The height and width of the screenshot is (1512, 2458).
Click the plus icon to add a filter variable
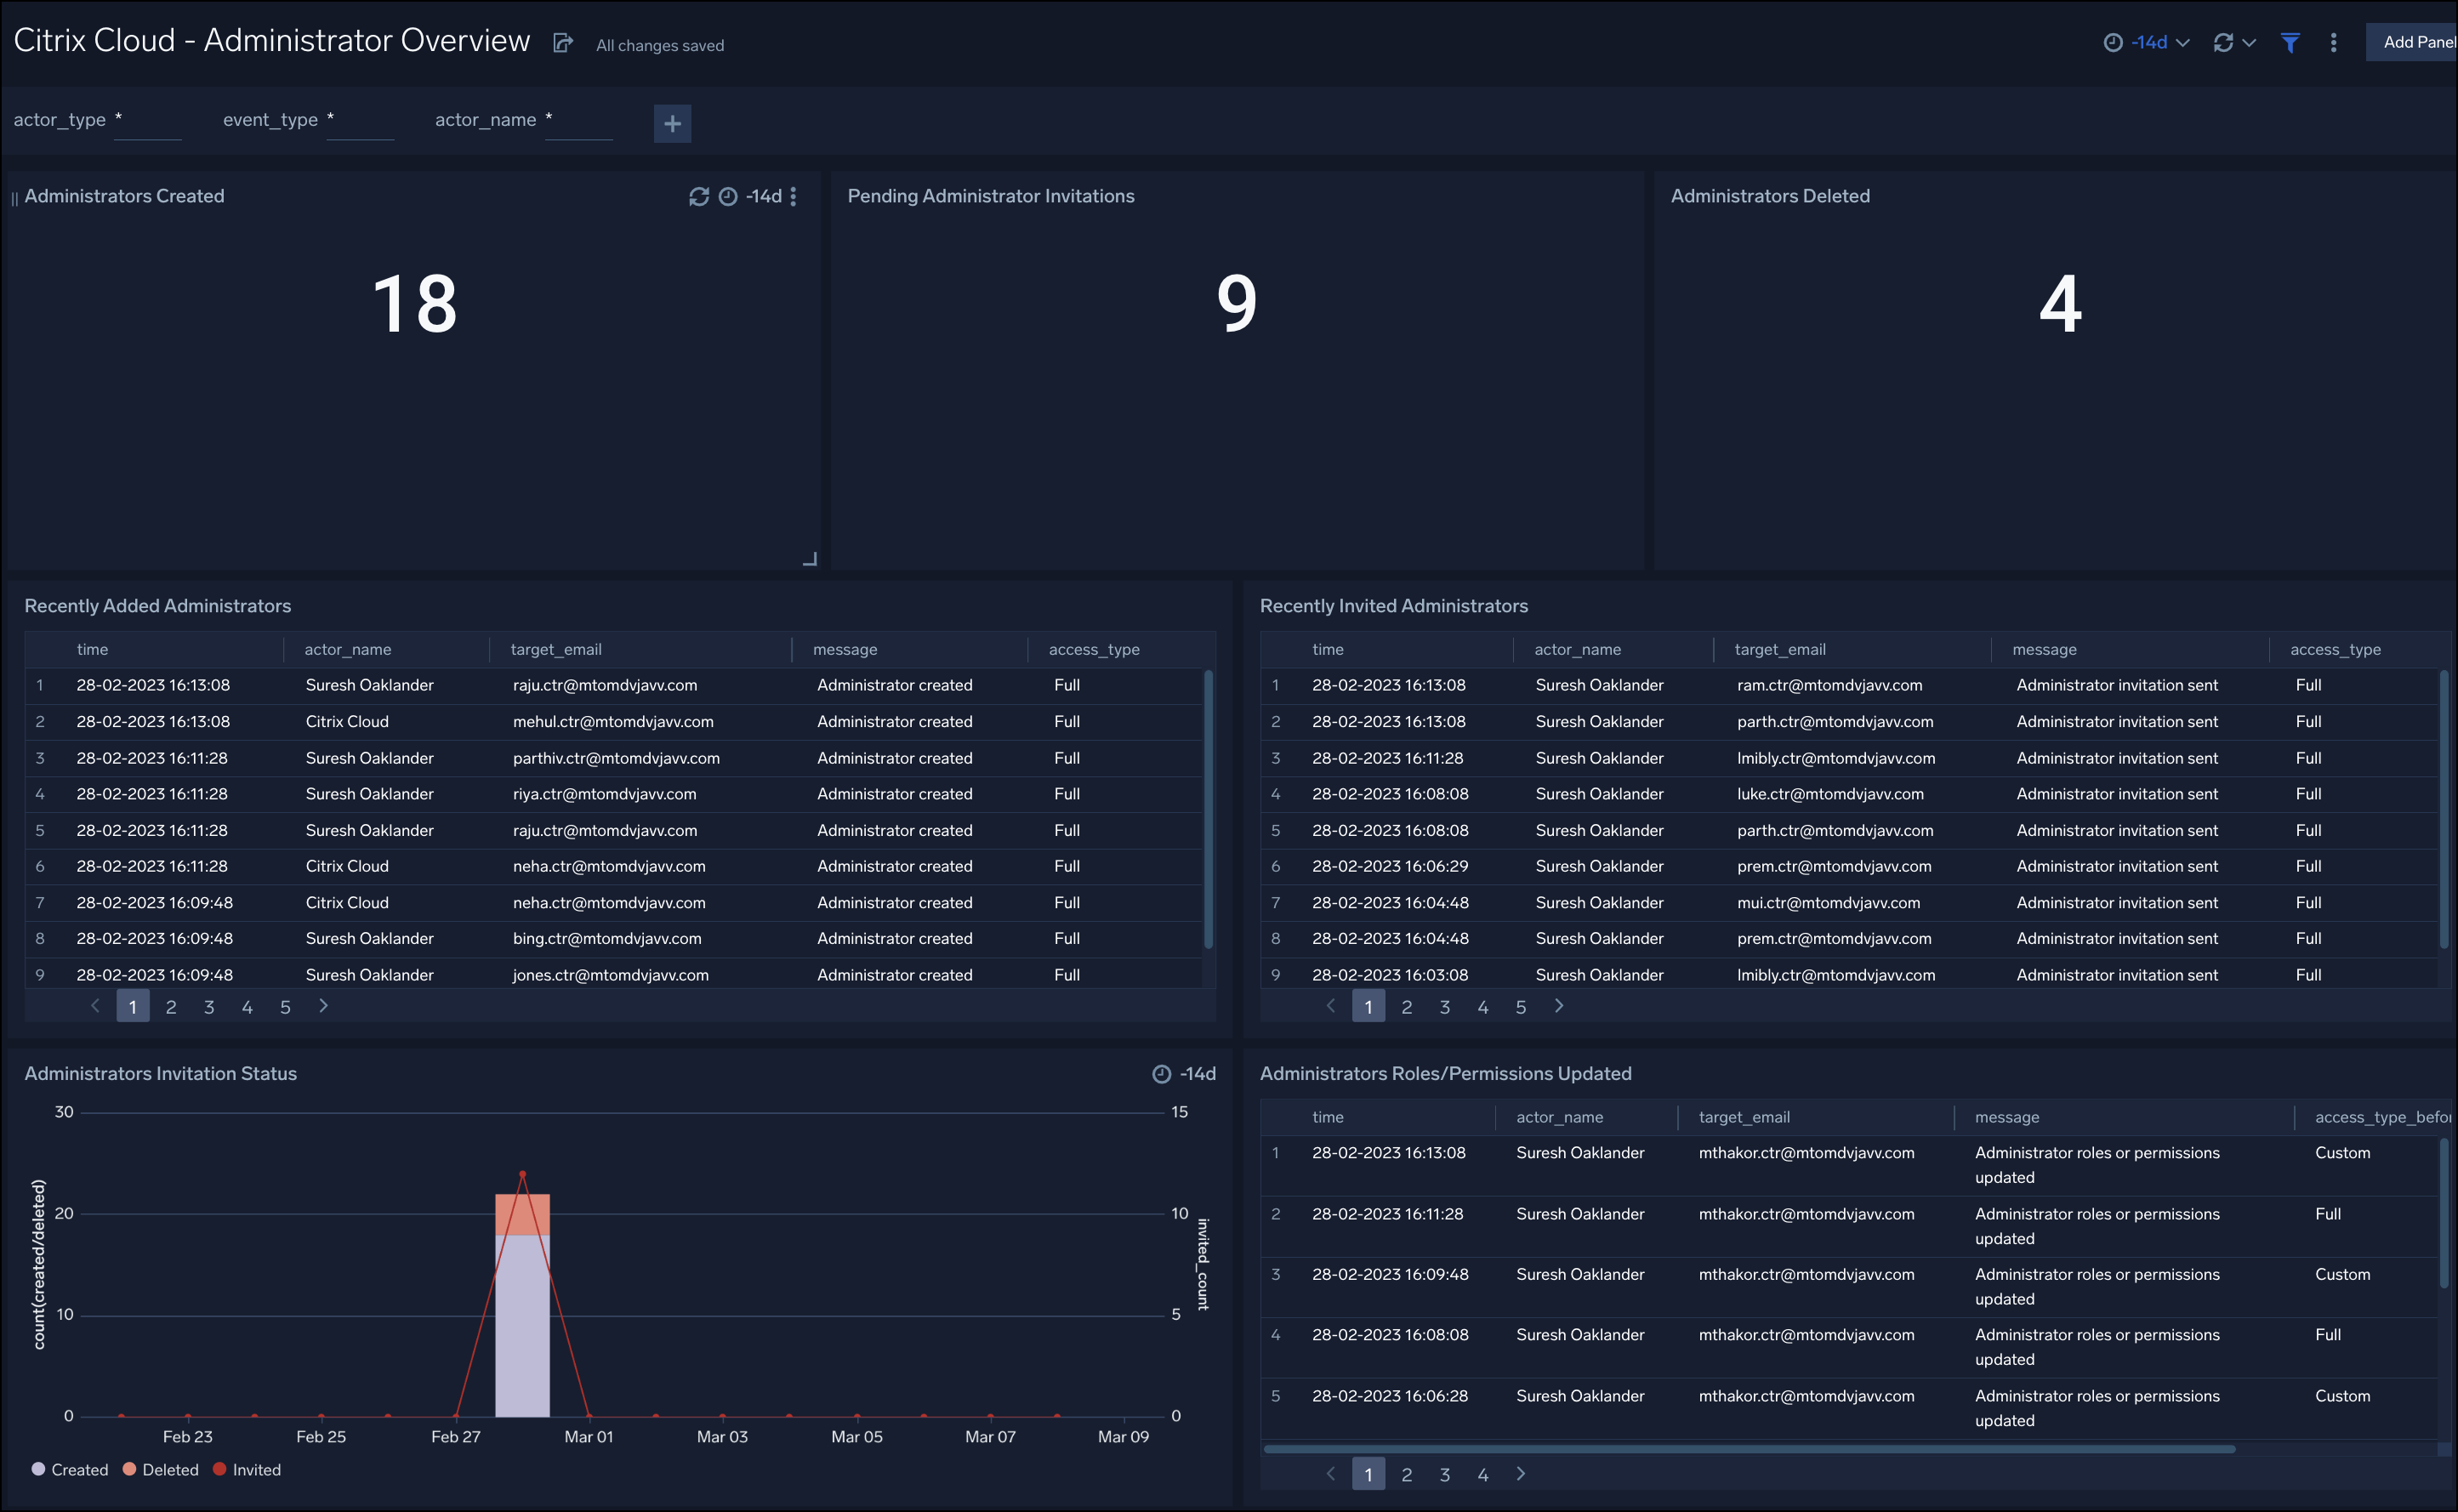click(672, 123)
